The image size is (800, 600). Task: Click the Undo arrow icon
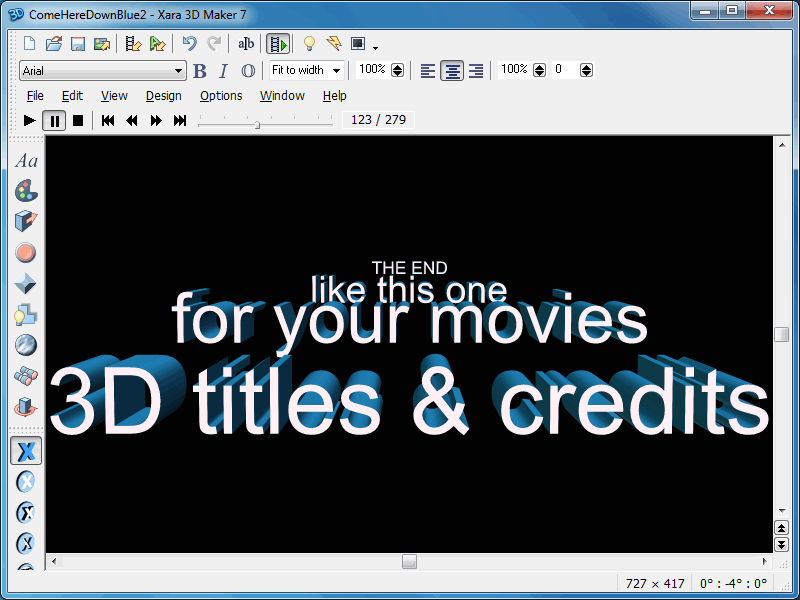click(190, 44)
